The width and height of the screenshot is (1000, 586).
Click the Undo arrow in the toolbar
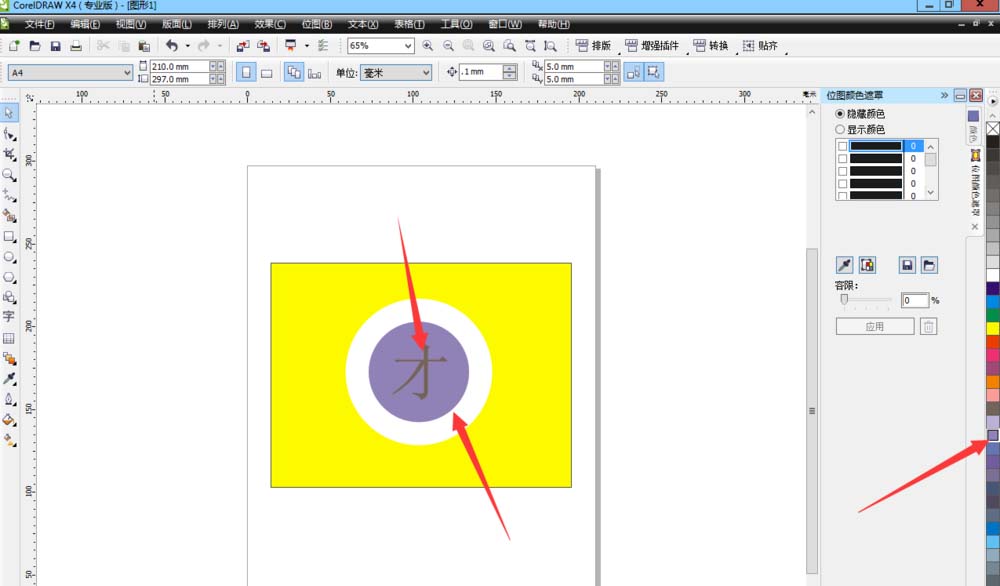pos(172,46)
